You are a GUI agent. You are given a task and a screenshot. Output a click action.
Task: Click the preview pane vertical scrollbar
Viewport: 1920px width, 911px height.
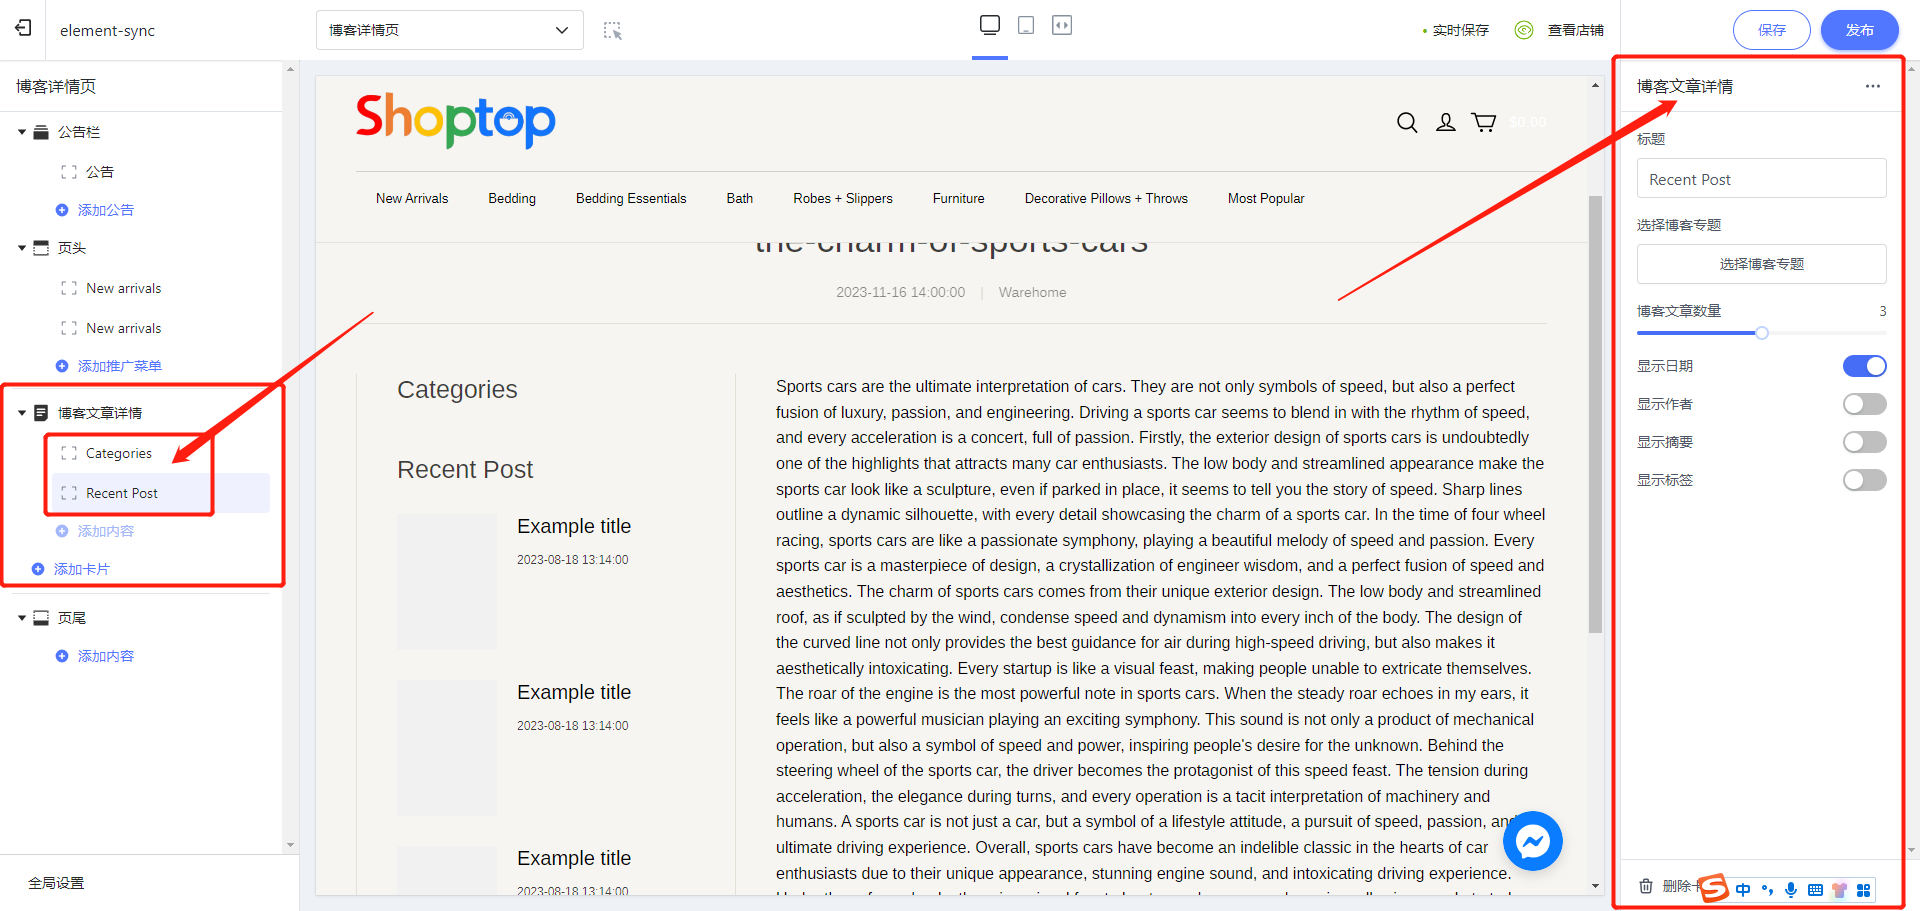click(x=1595, y=413)
